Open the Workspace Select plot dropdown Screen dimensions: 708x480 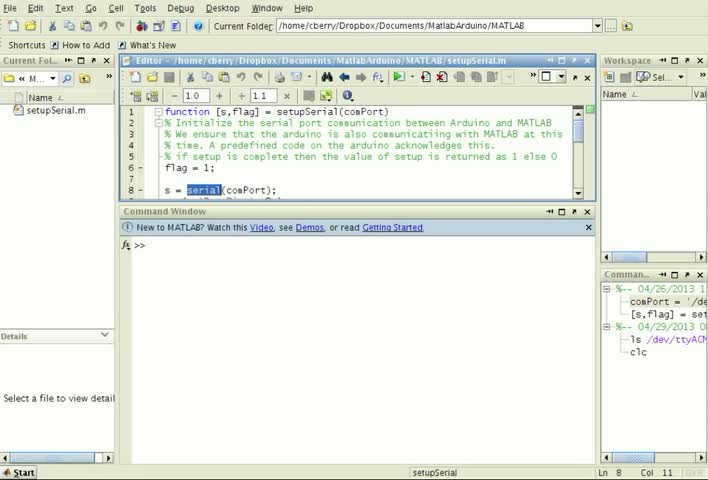click(x=680, y=77)
